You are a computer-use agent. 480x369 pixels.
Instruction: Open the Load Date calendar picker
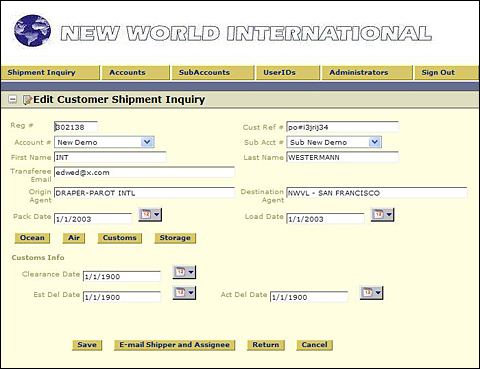click(382, 215)
